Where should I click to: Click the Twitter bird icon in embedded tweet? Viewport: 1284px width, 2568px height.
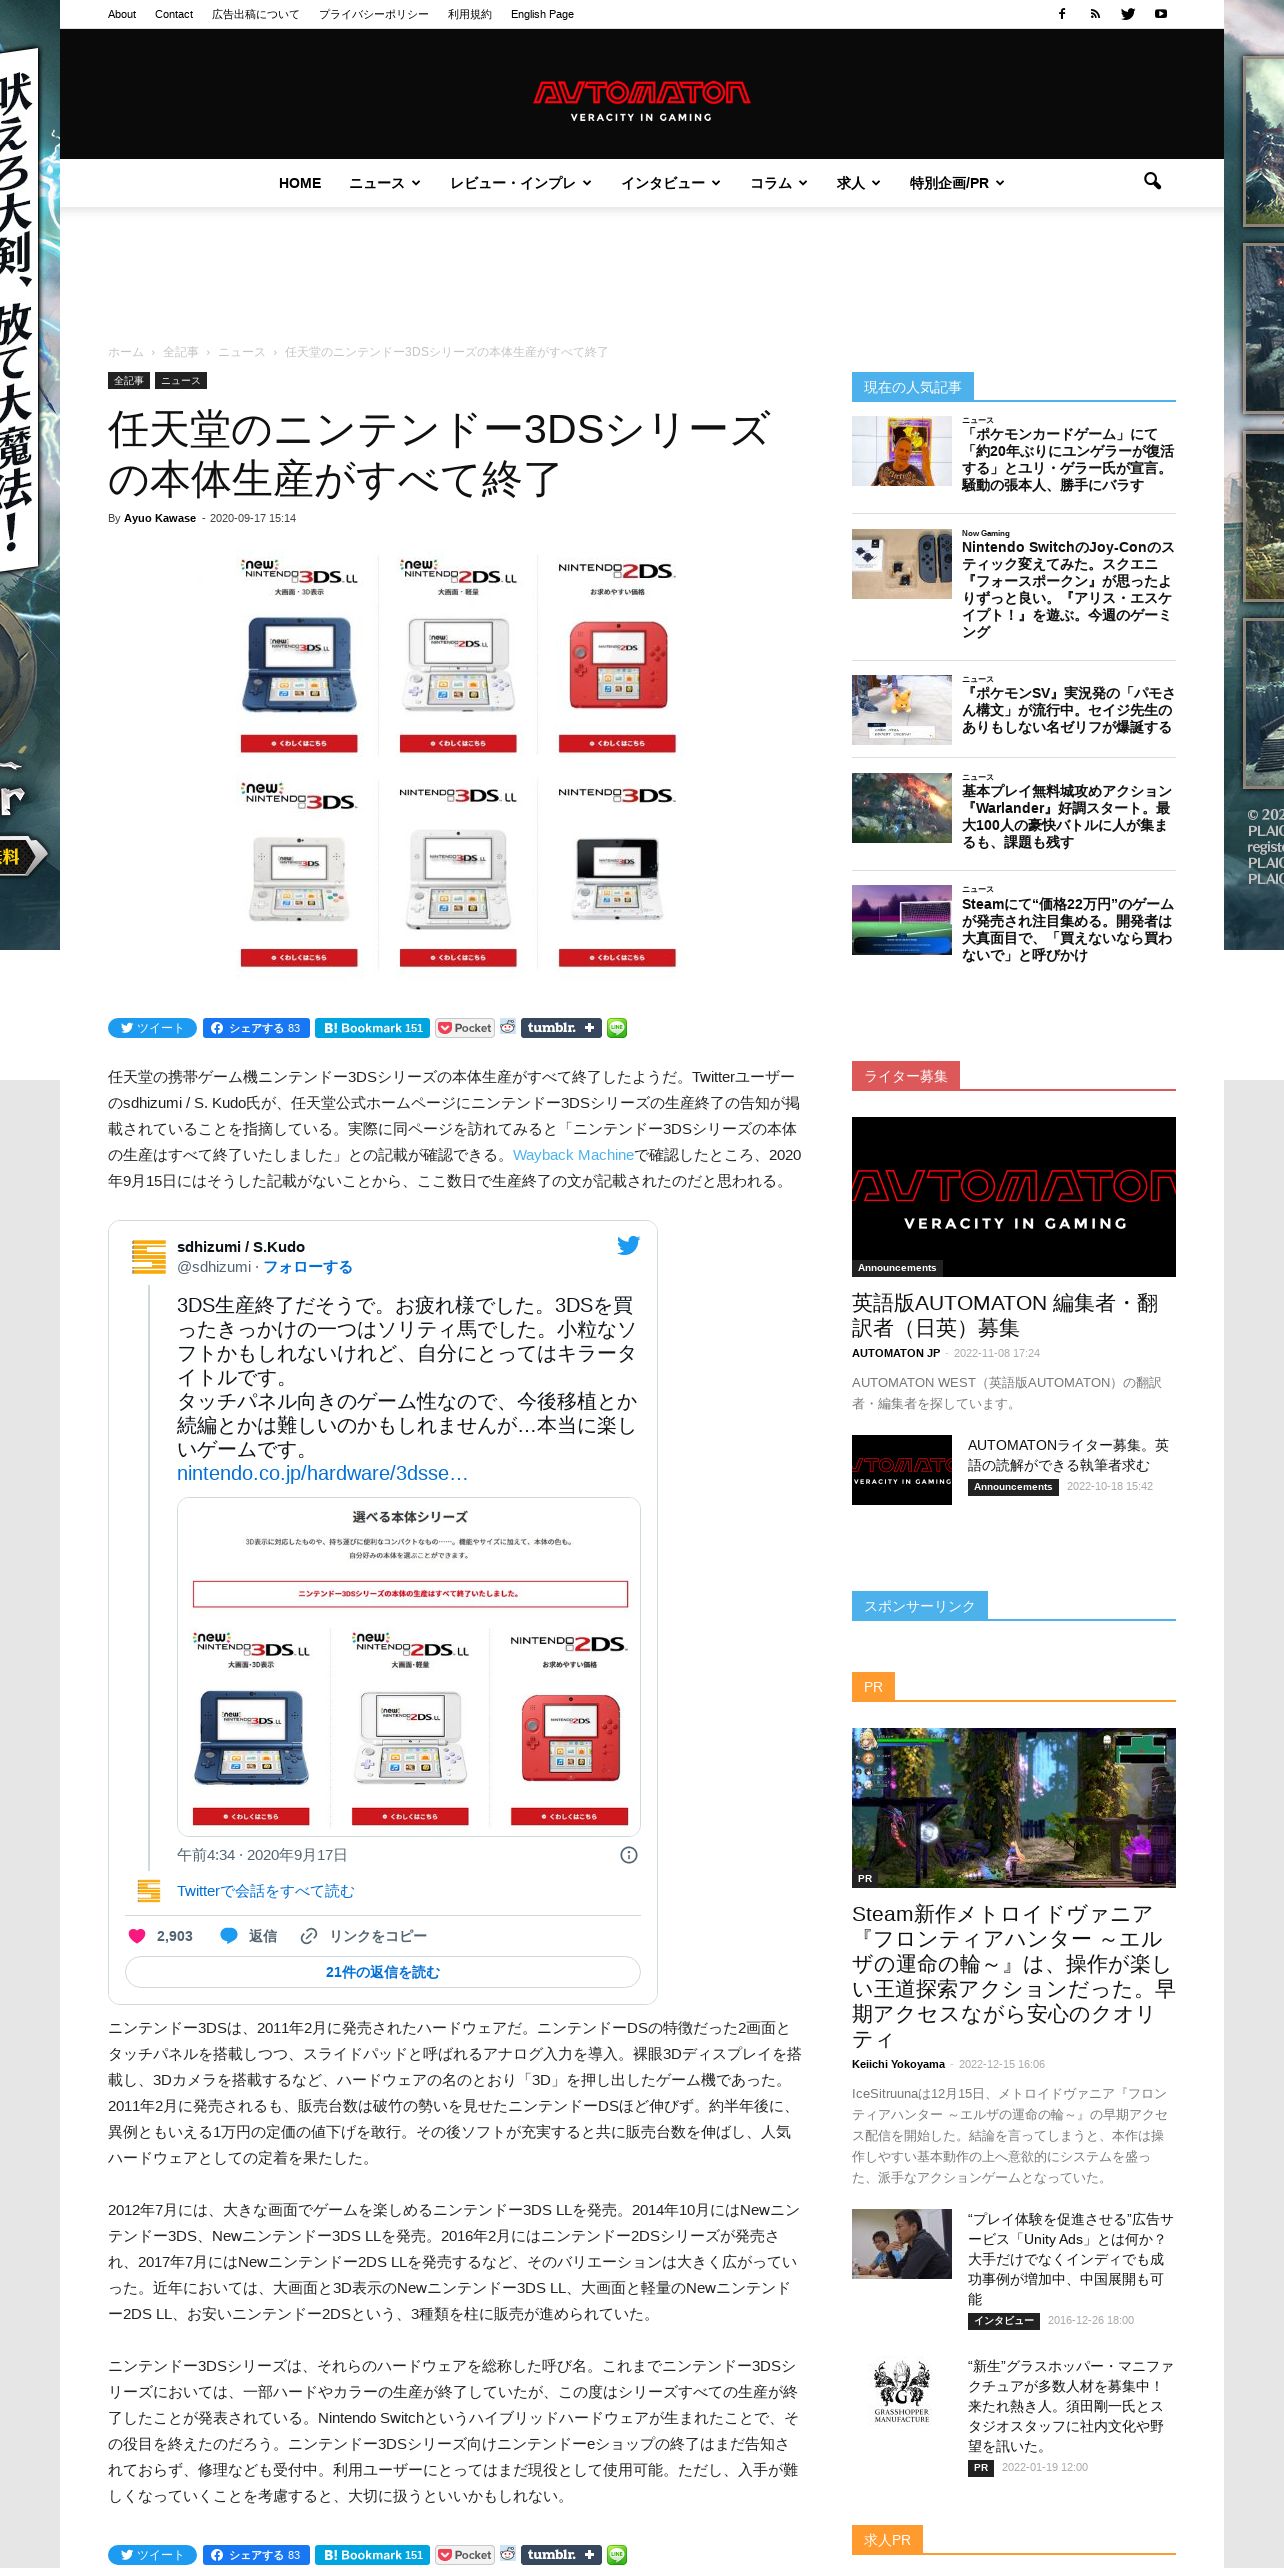[628, 1245]
